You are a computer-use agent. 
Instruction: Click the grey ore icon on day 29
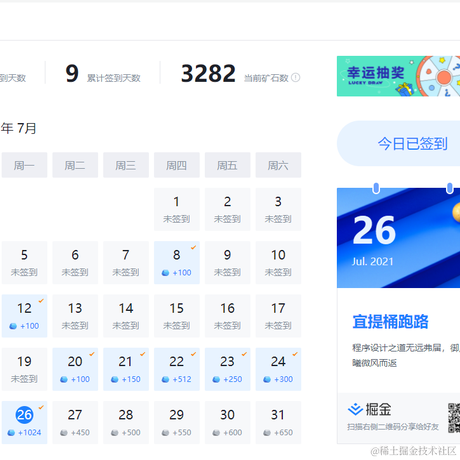(165, 433)
